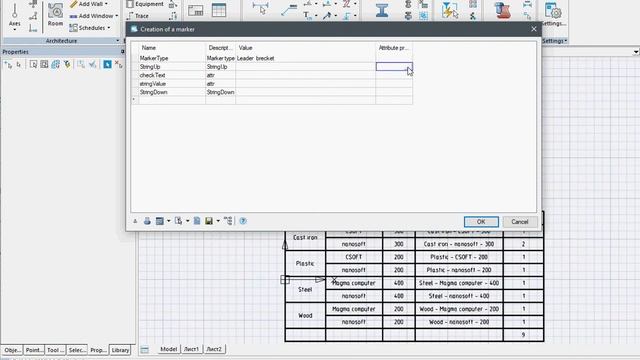Open the Point... panel tab
The image size is (640, 360).
(x=34, y=350)
